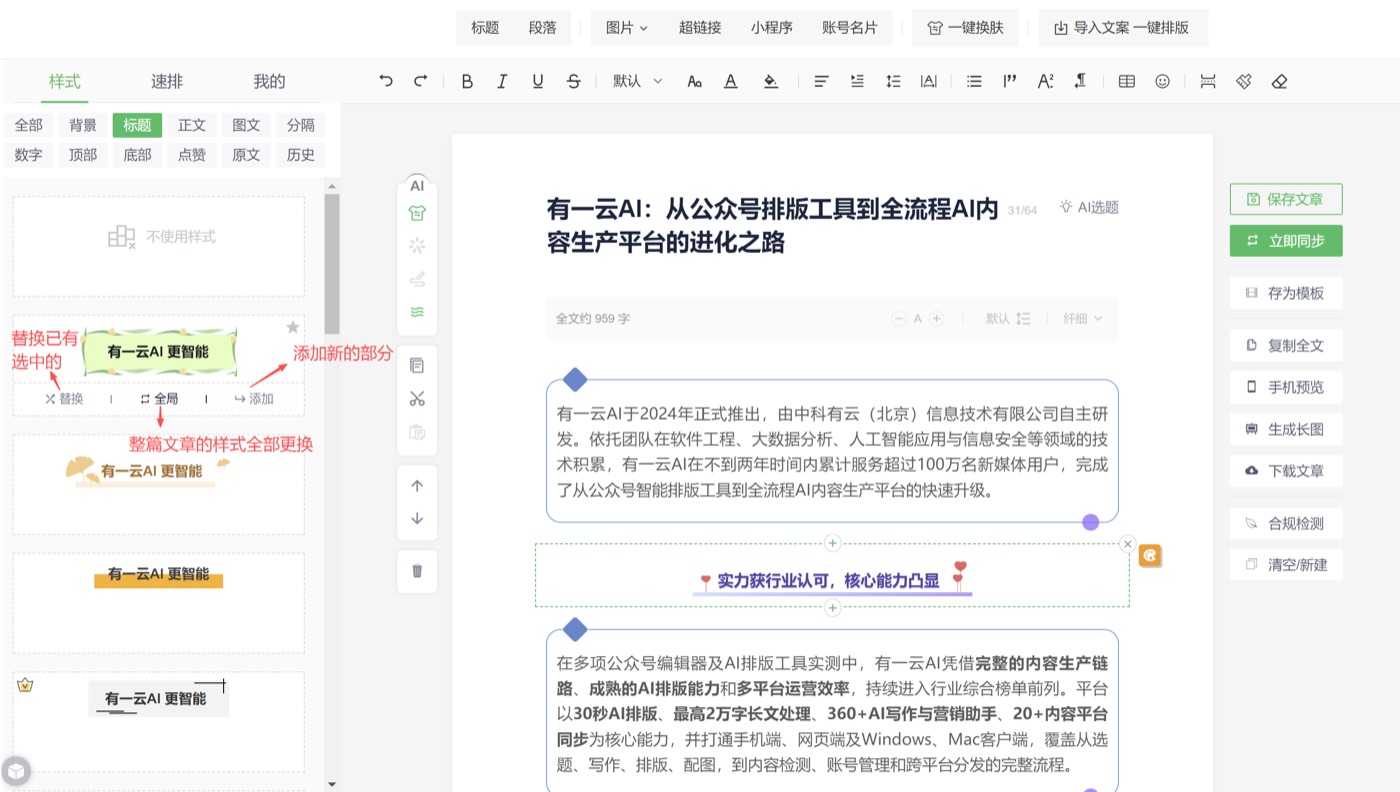Image resolution: width=1400 pixels, height=792 pixels.
Task: Decrease font size with minus button
Action: coord(899,319)
